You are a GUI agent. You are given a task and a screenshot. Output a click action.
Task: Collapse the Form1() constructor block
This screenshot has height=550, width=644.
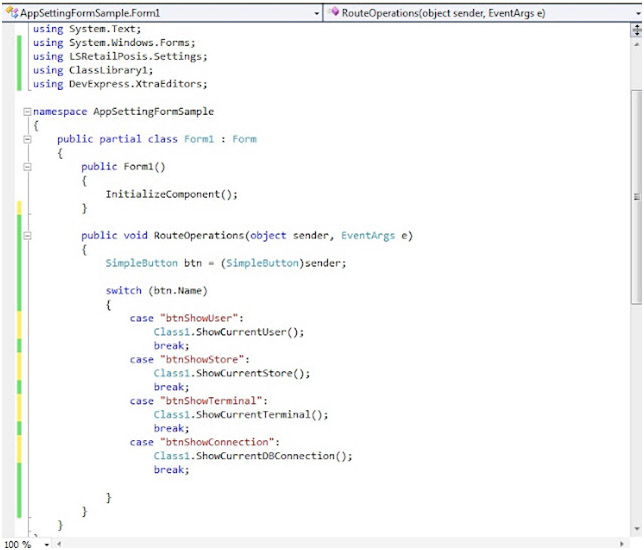[x=26, y=167]
